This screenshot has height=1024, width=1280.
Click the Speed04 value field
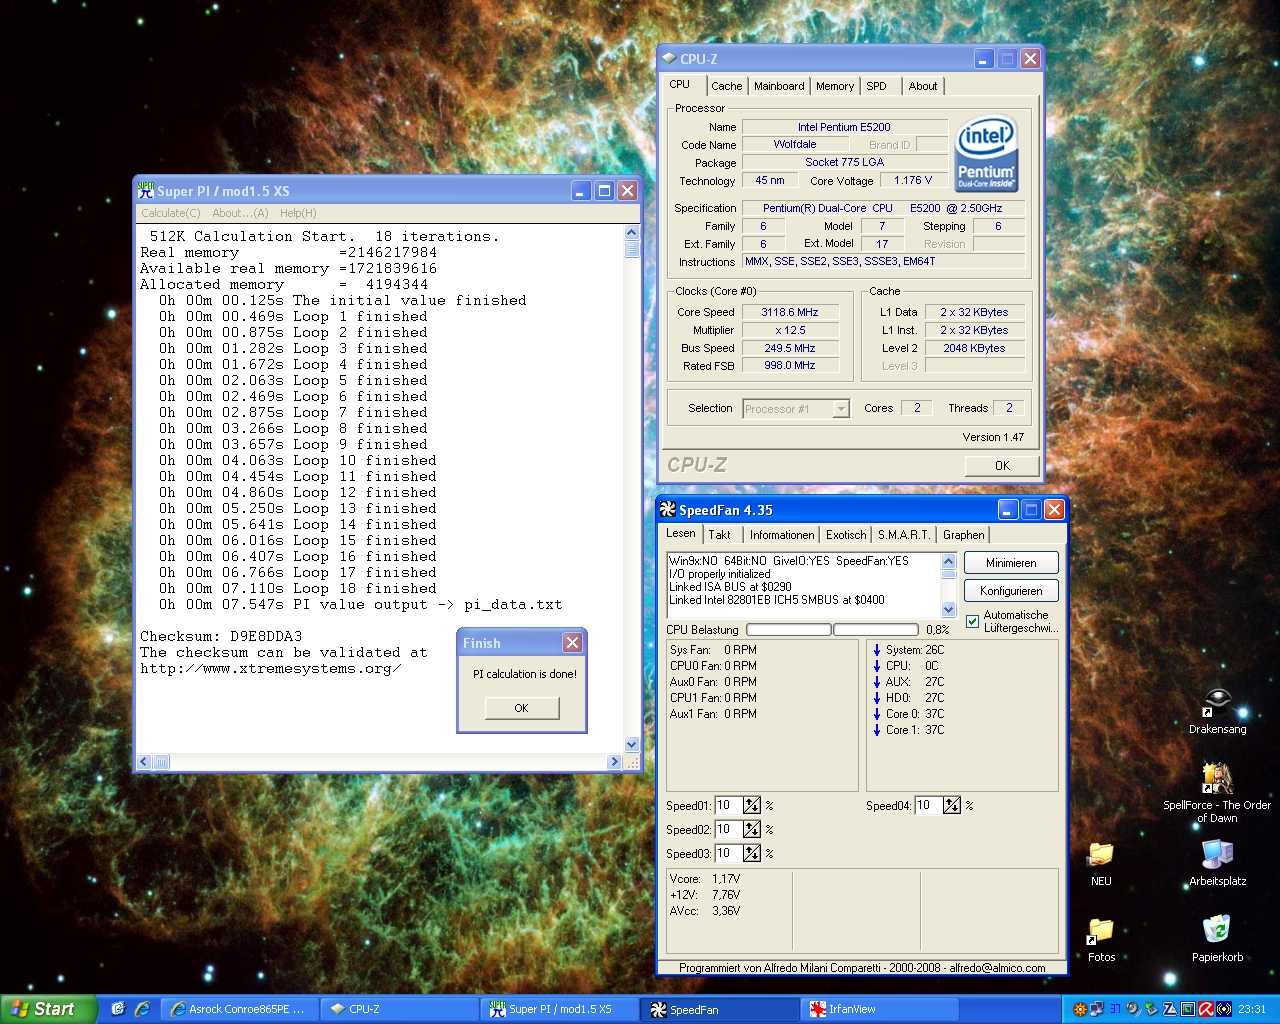point(928,806)
